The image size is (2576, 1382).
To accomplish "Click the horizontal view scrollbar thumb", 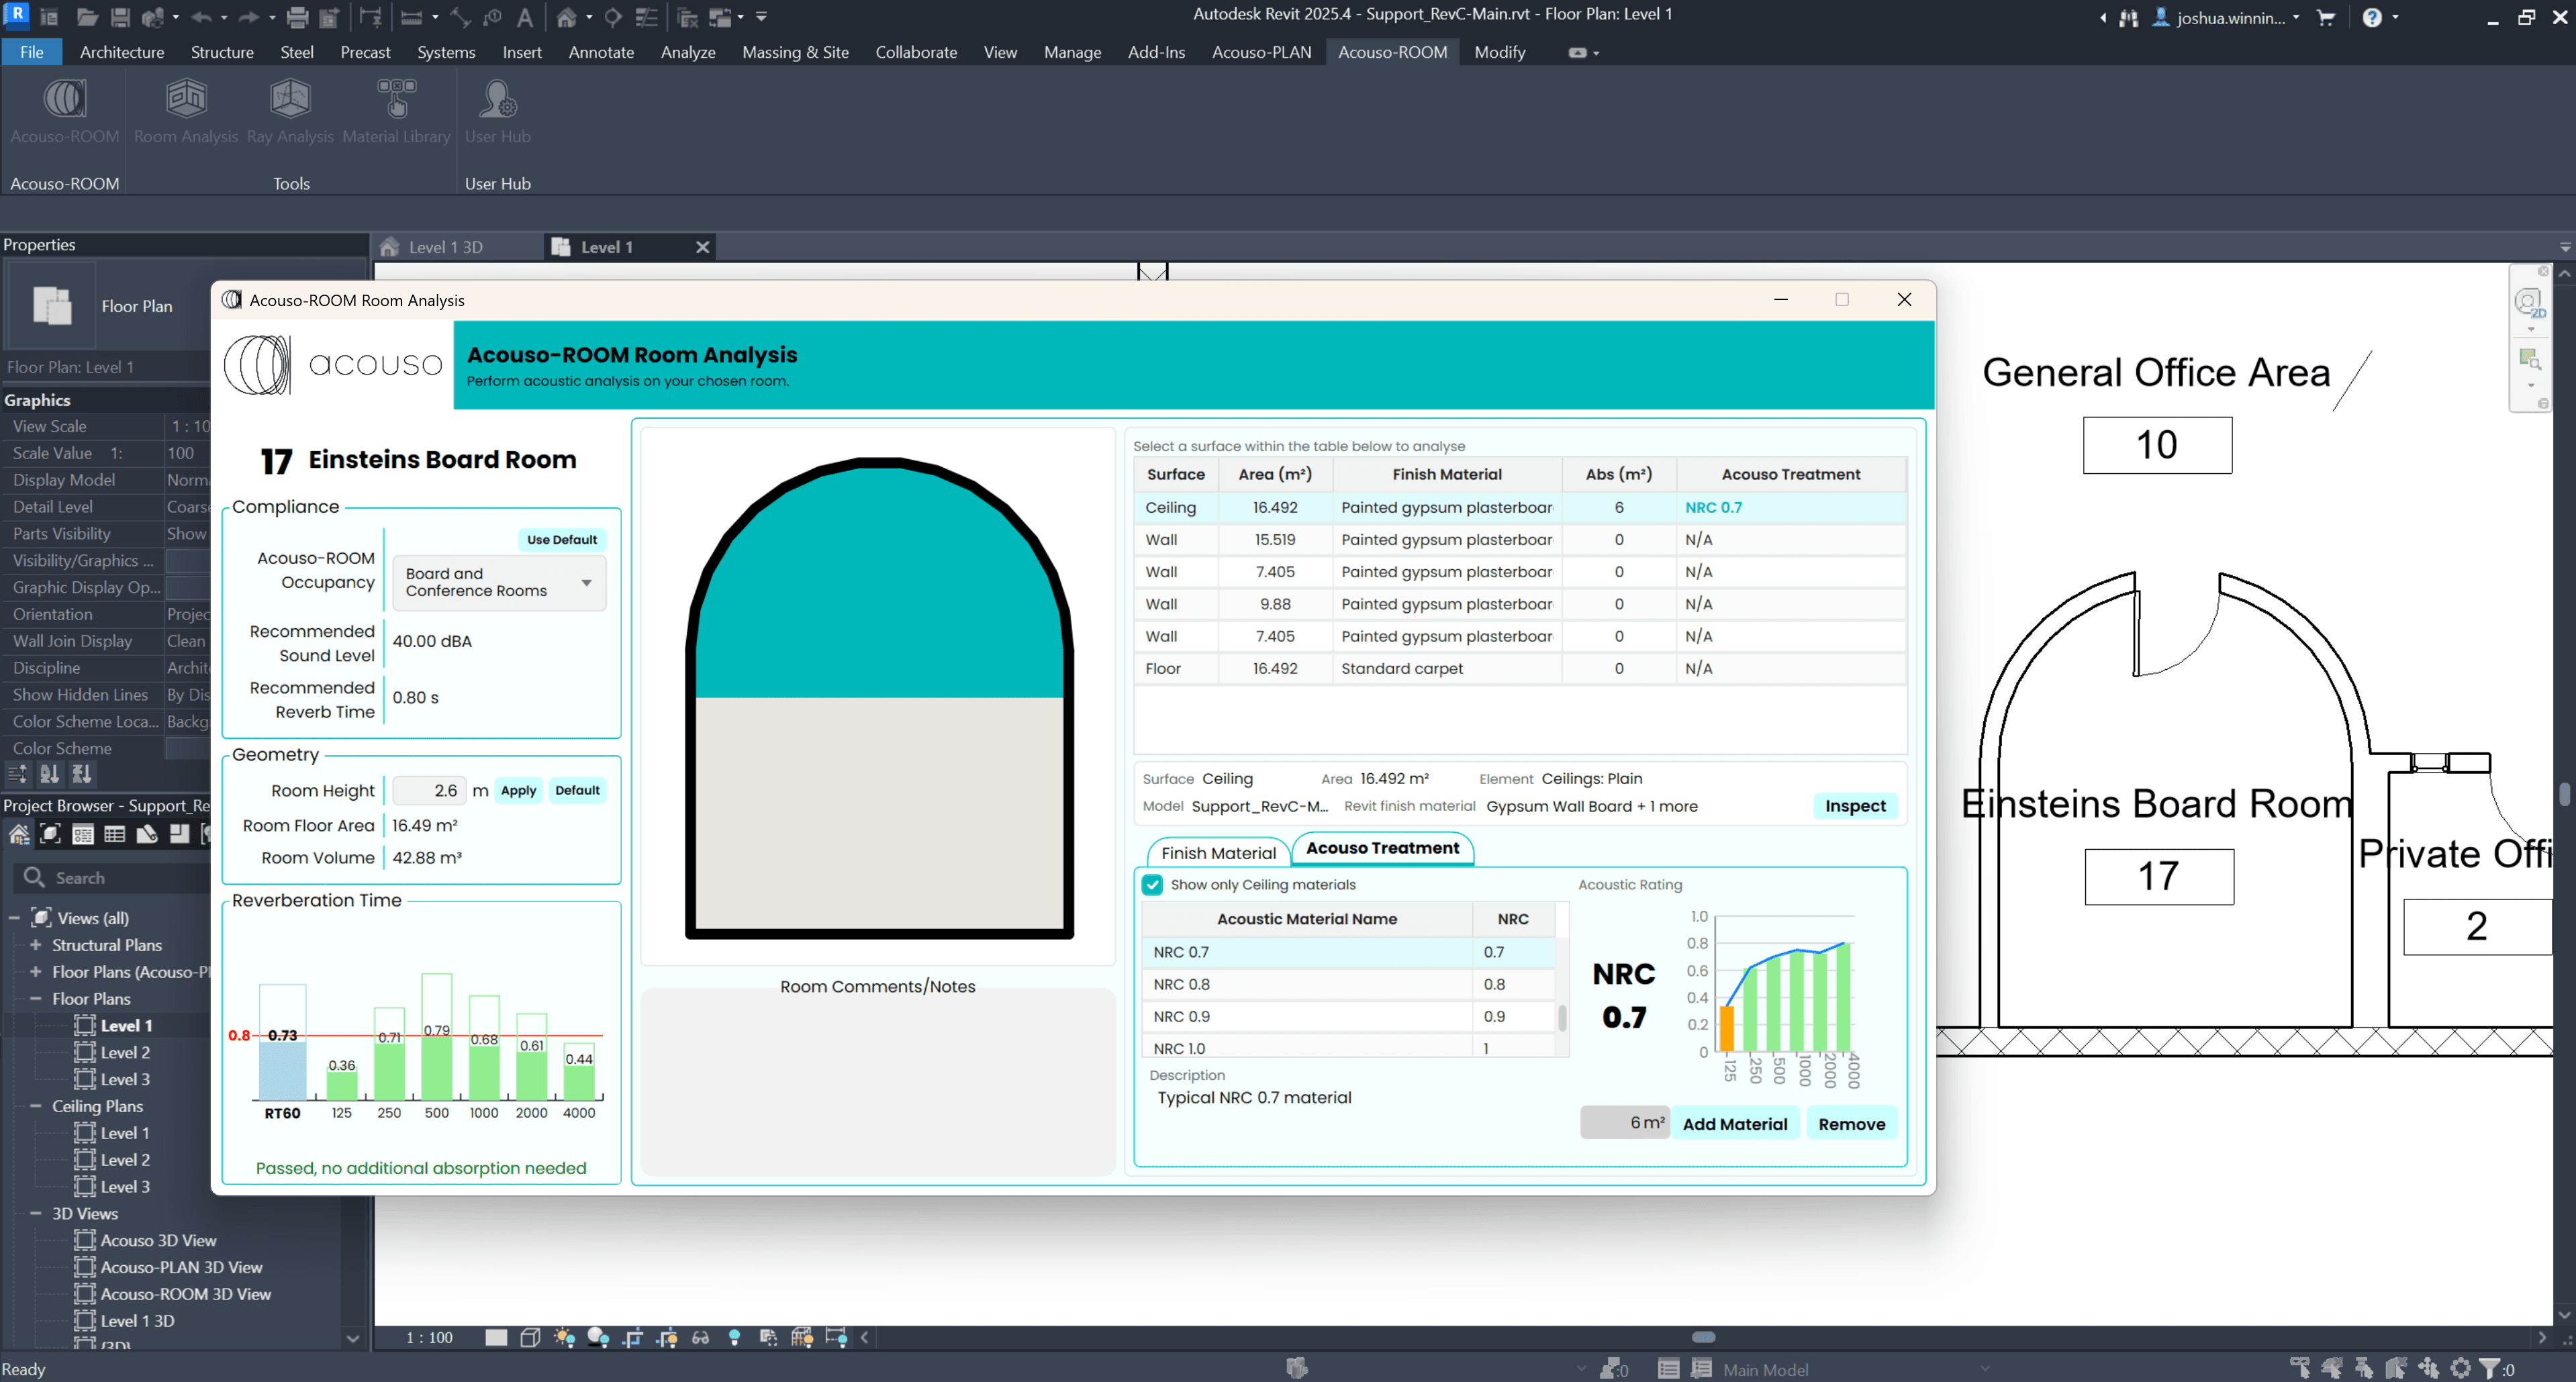I will click(1703, 1337).
